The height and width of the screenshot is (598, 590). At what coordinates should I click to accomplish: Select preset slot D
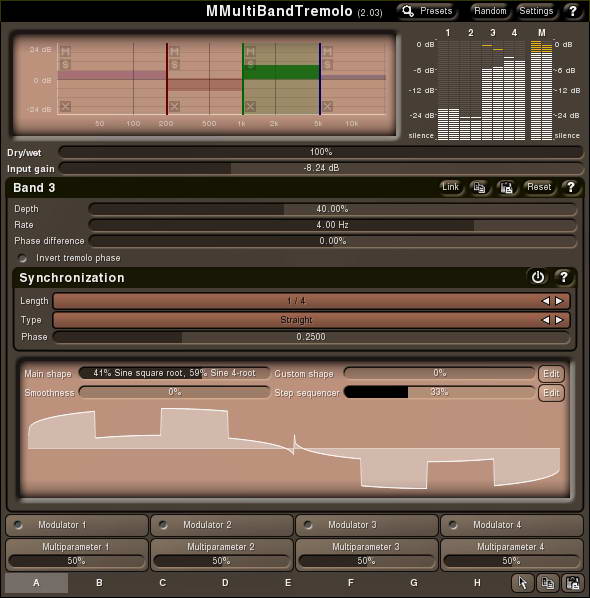(x=225, y=583)
